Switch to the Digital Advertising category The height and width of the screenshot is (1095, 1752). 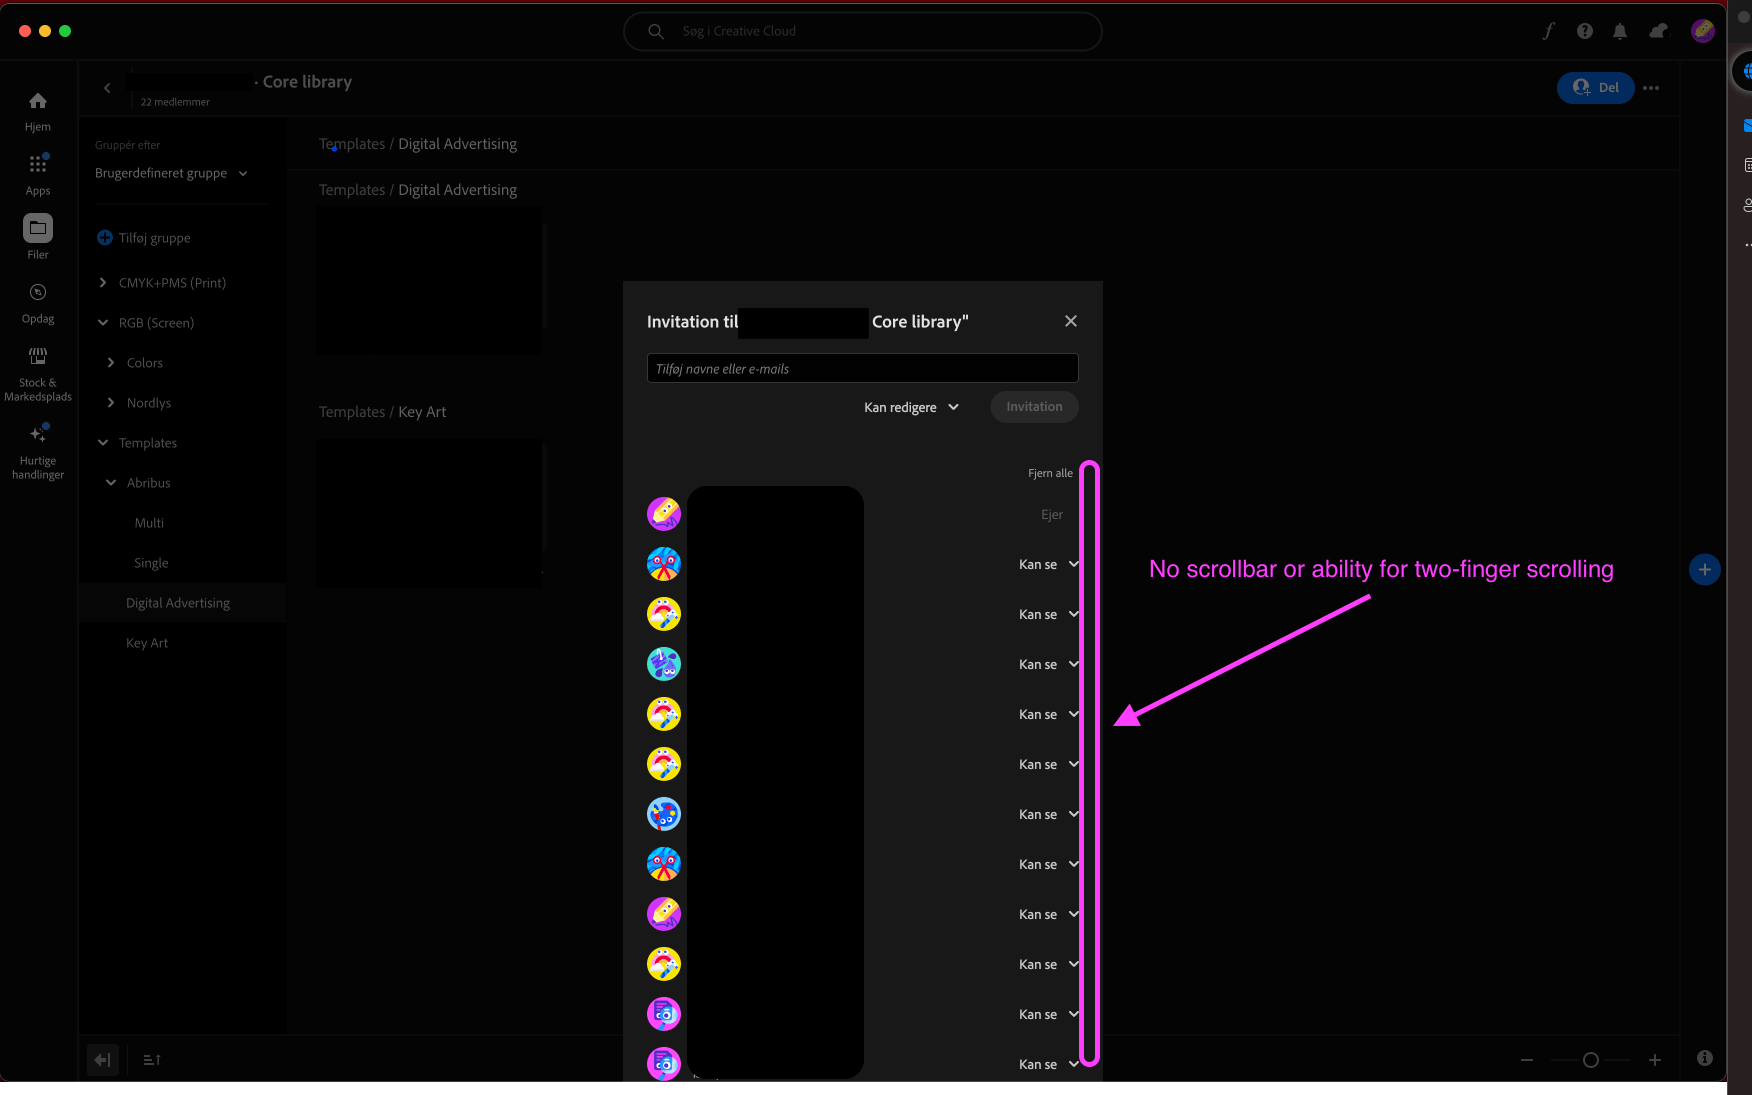coord(177,602)
